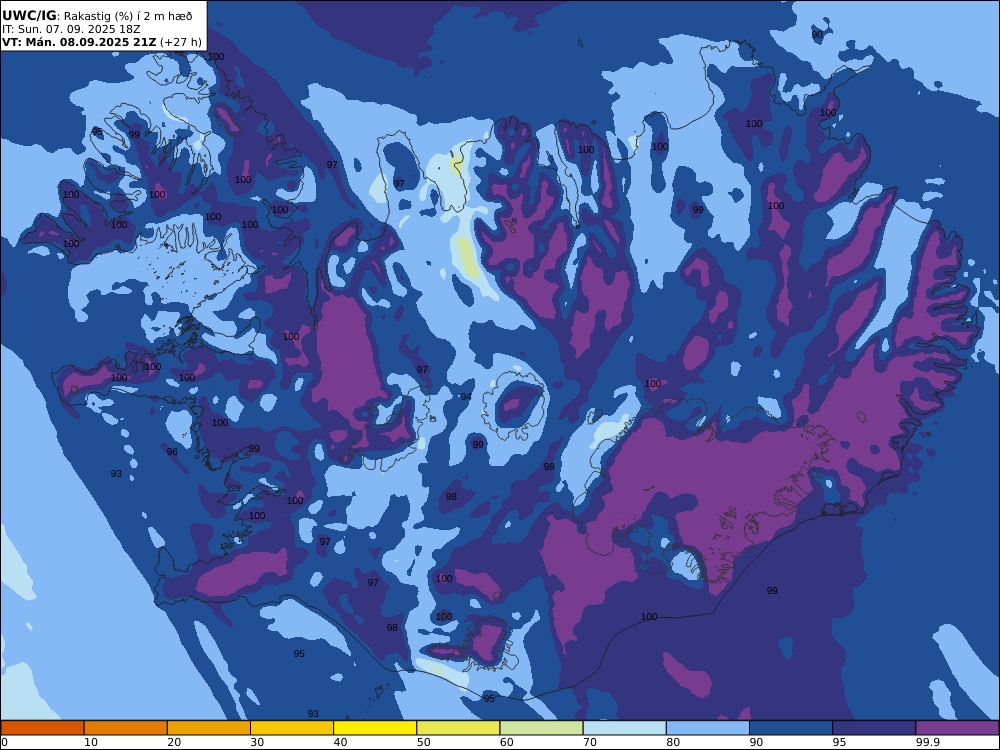Click the 'IT: Sun. 07. 09. 2025 18Z' line
1000x750 pixels.
(x=71, y=29)
